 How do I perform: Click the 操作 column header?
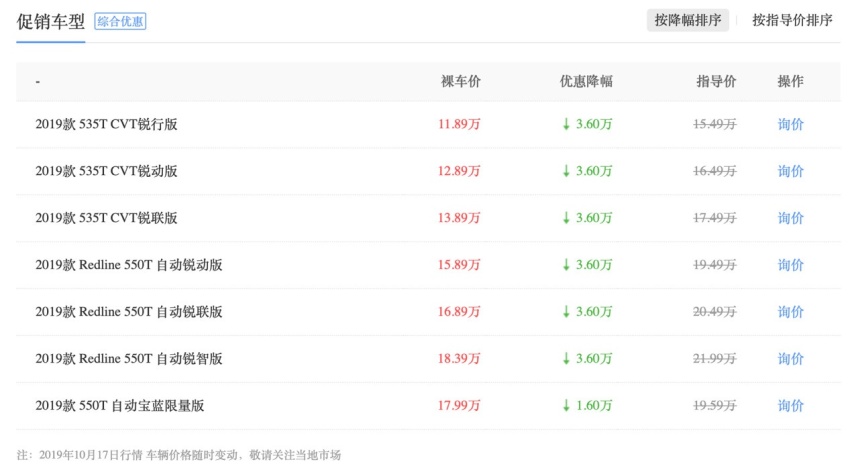click(791, 81)
